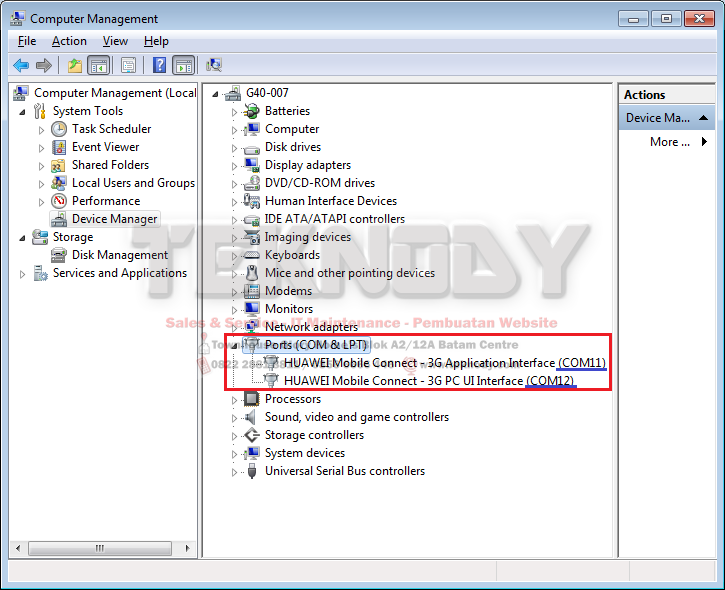725x590 pixels.
Task: Click the Imaging devices camera icon
Action: click(252, 237)
